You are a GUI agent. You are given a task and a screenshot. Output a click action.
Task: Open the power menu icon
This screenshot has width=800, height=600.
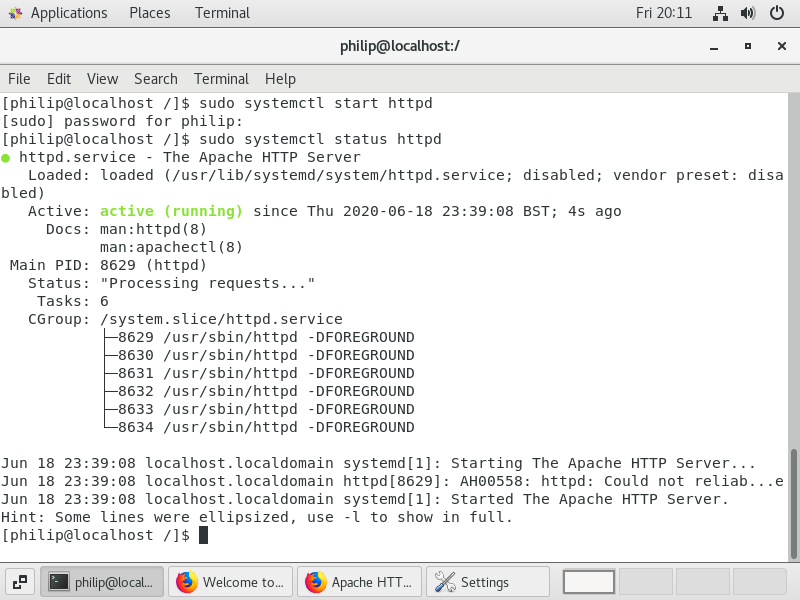tap(777, 13)
